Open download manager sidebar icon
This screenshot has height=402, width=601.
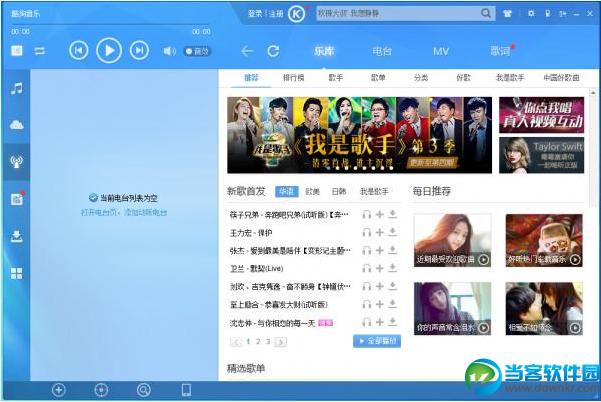[16, 236]
